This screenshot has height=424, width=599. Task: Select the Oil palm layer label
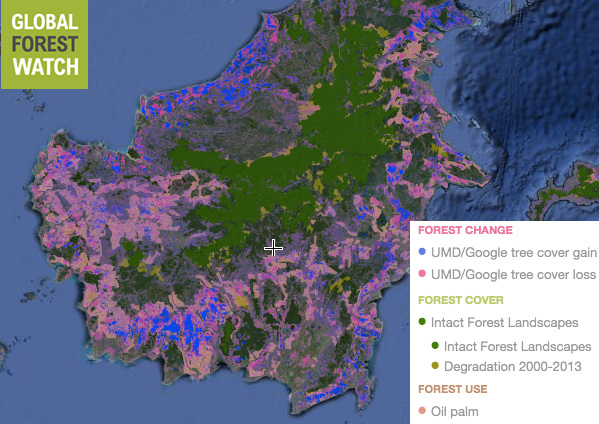pyautogui.click(x=455, y=411)
